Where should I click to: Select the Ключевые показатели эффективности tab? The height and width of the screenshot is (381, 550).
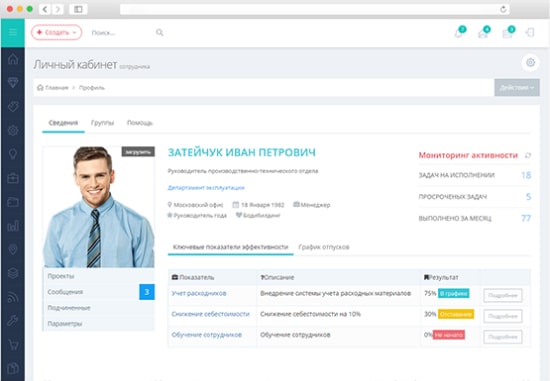(230, 247)
